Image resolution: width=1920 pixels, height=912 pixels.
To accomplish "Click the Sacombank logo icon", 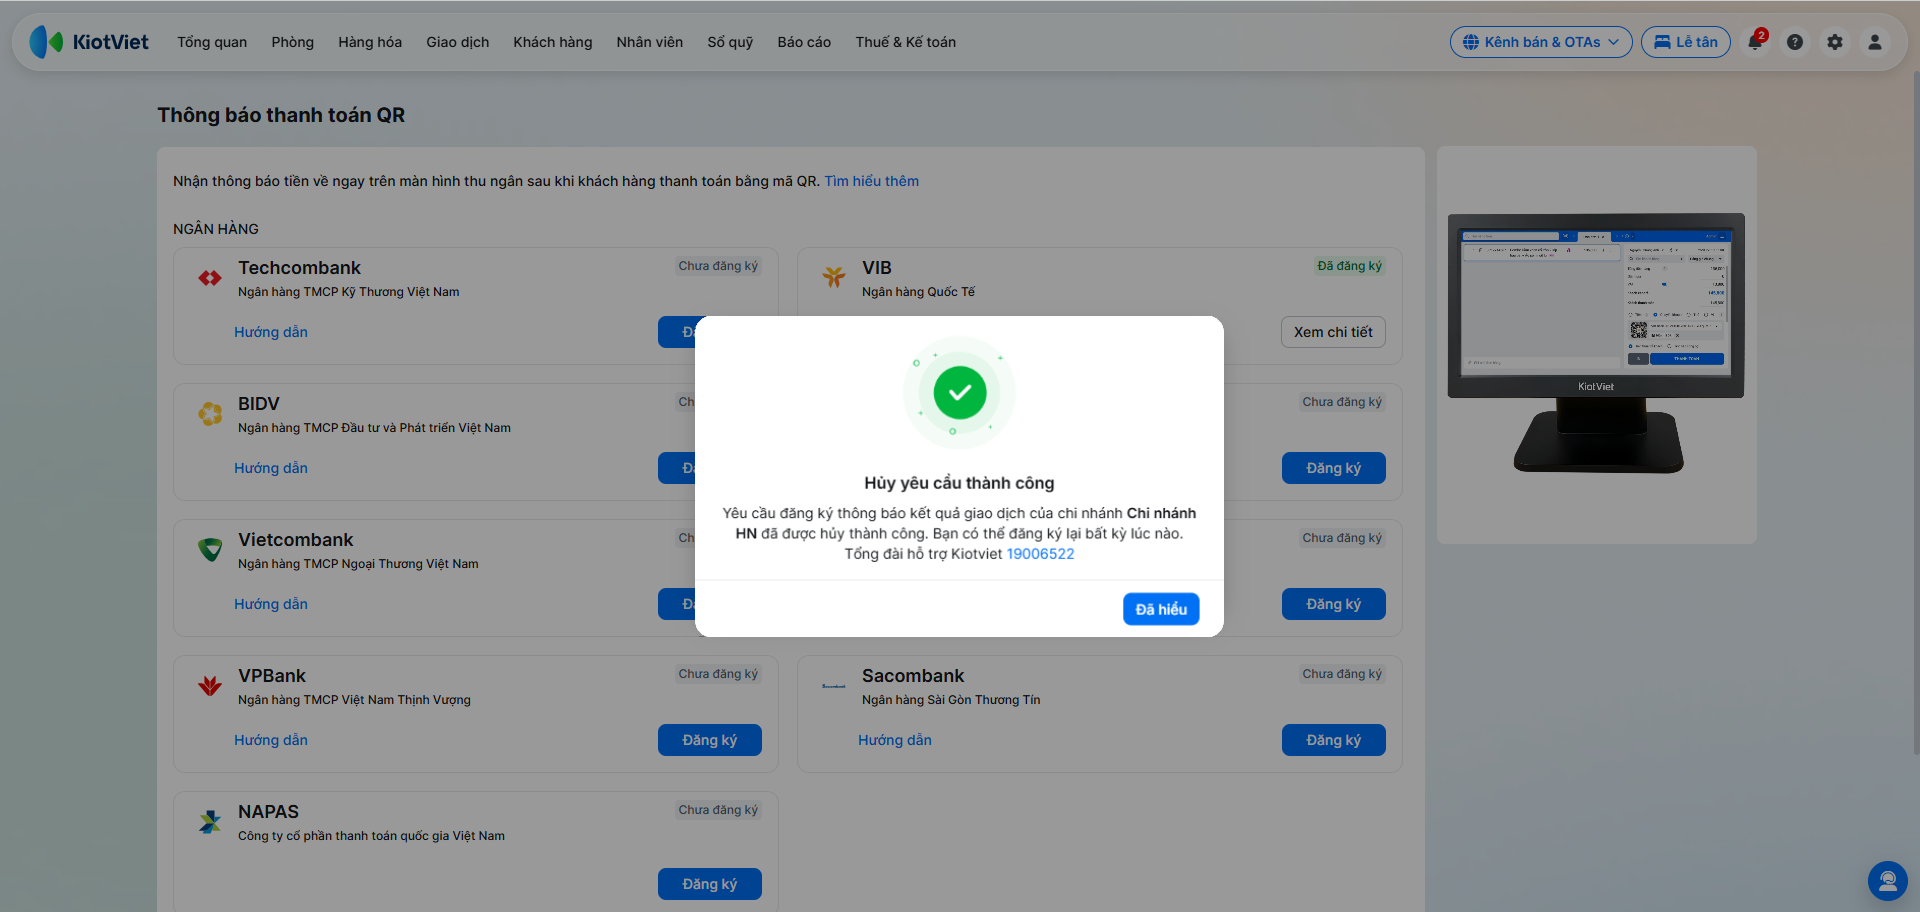I will pos(834,686).
